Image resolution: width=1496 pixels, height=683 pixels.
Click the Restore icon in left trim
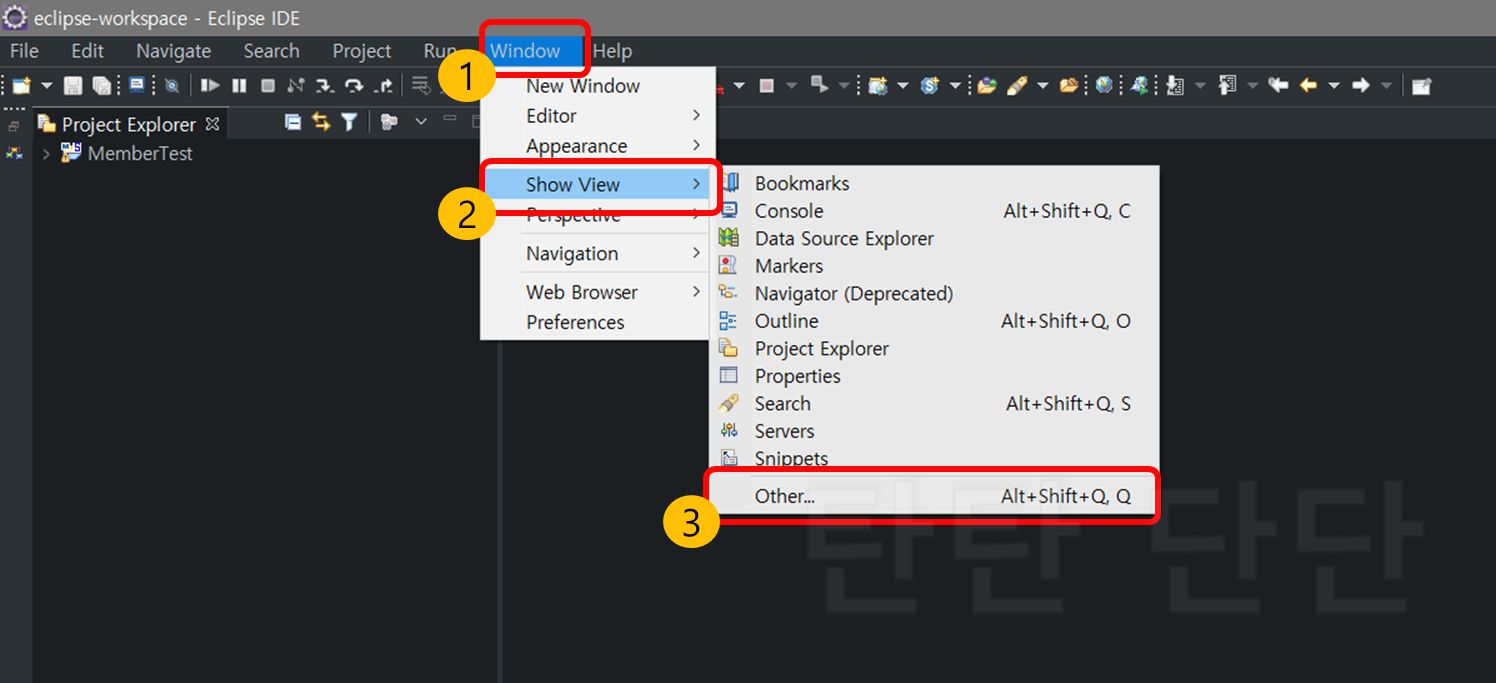click(14, 126)
